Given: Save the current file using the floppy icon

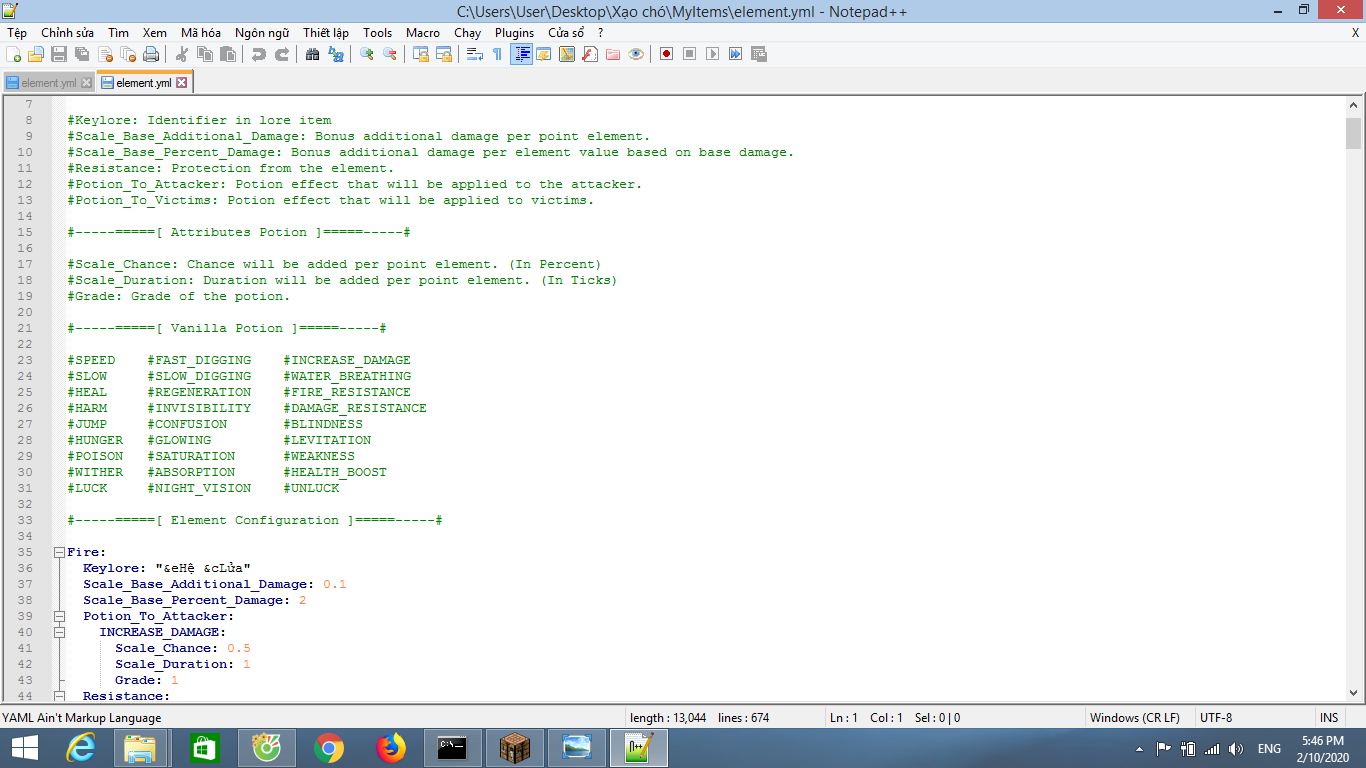Looking at the screenshot, I should [x=59, y=54].
